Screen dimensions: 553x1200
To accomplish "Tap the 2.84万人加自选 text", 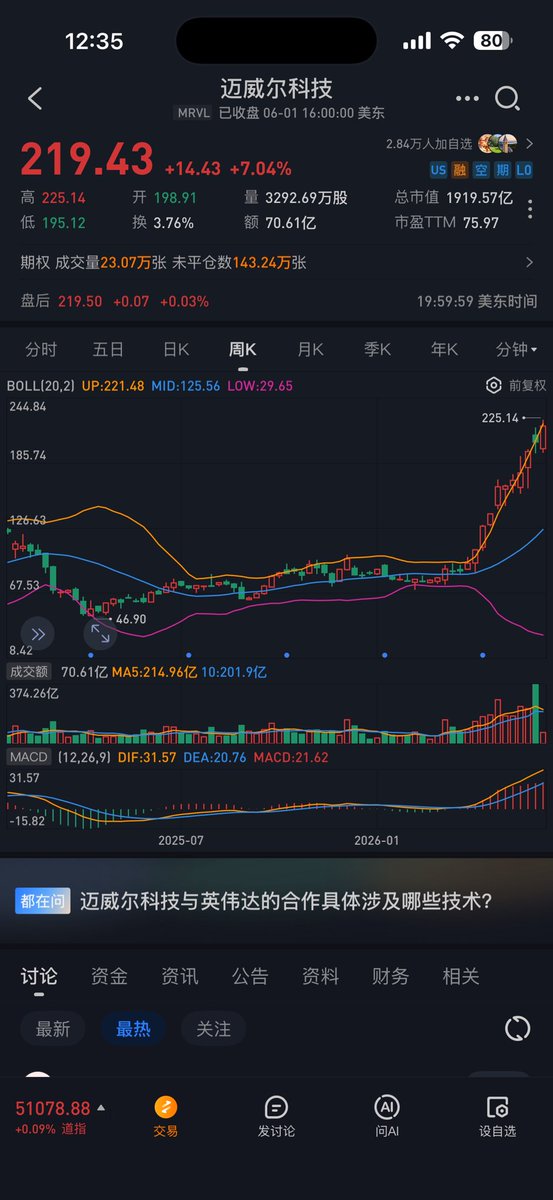I will click(430, 144).
